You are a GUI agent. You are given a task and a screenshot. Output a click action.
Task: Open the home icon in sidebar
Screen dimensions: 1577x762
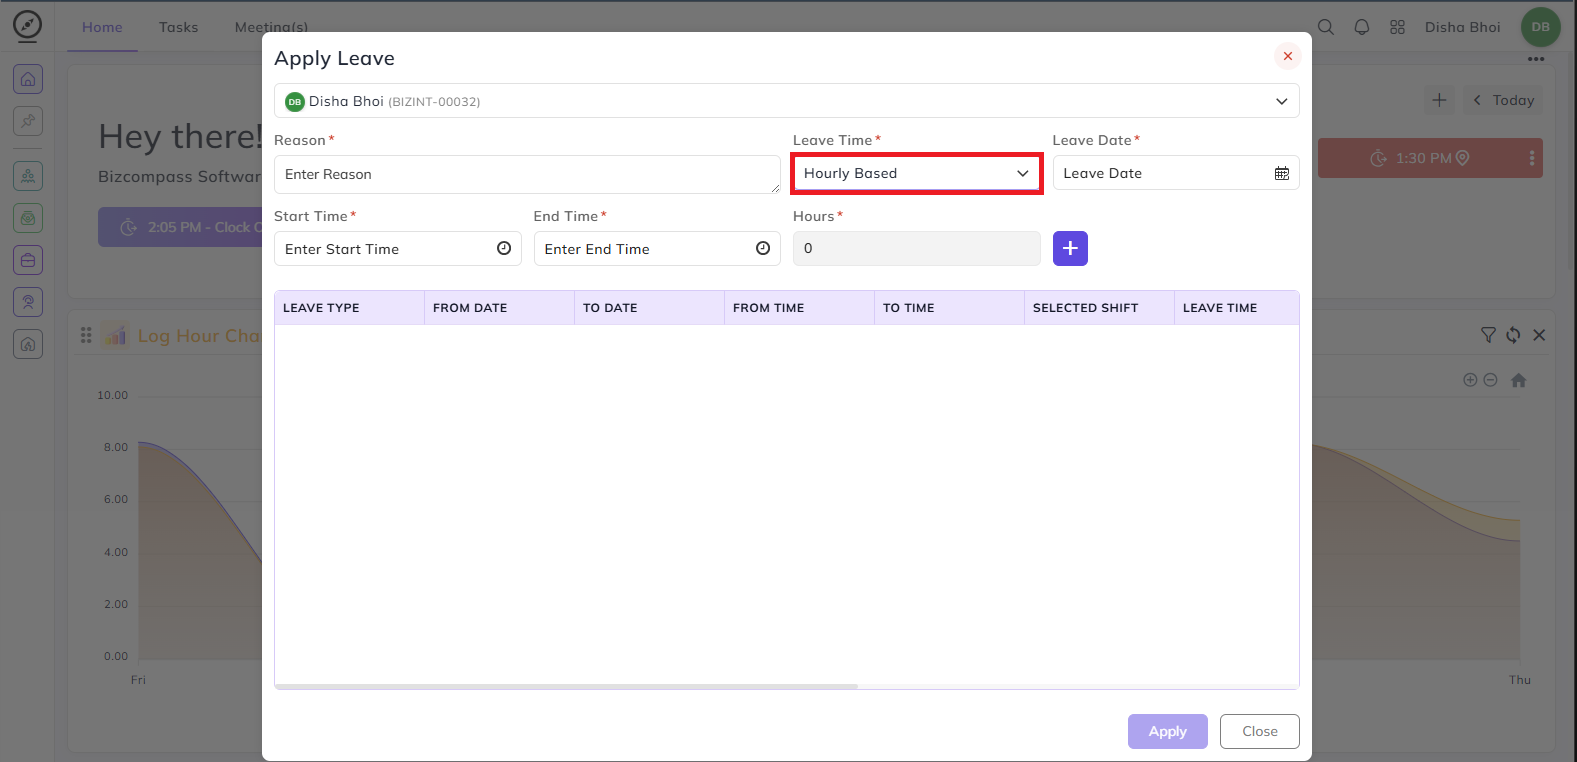coord(28,78)
